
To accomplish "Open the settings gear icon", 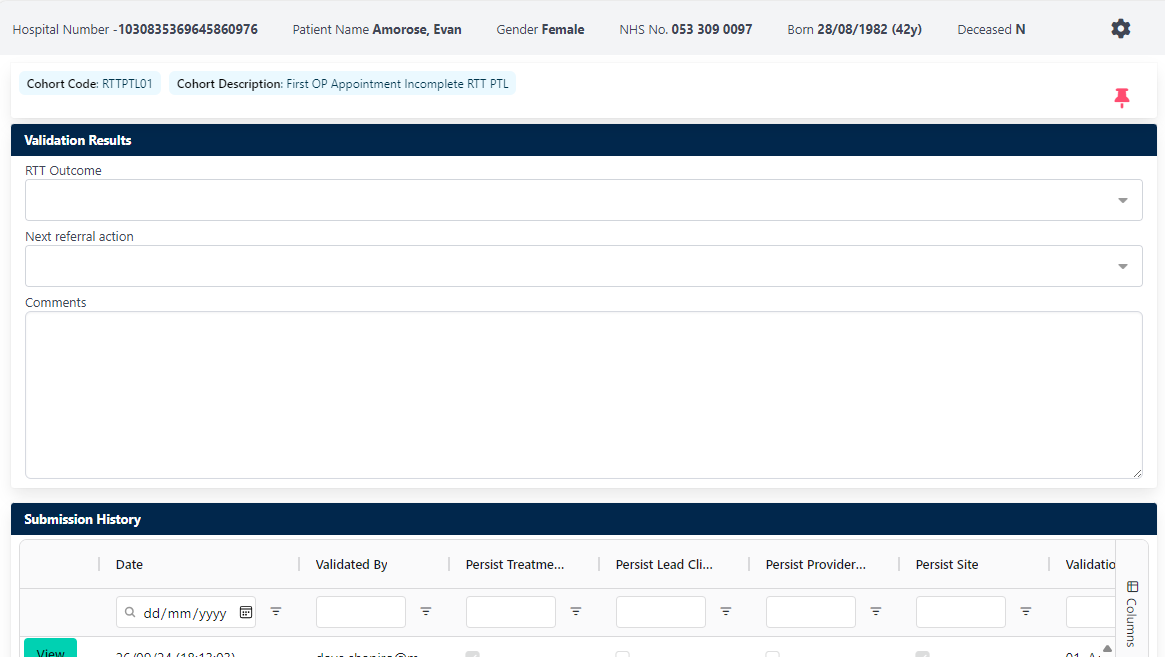I will [x=1120, y=29].
